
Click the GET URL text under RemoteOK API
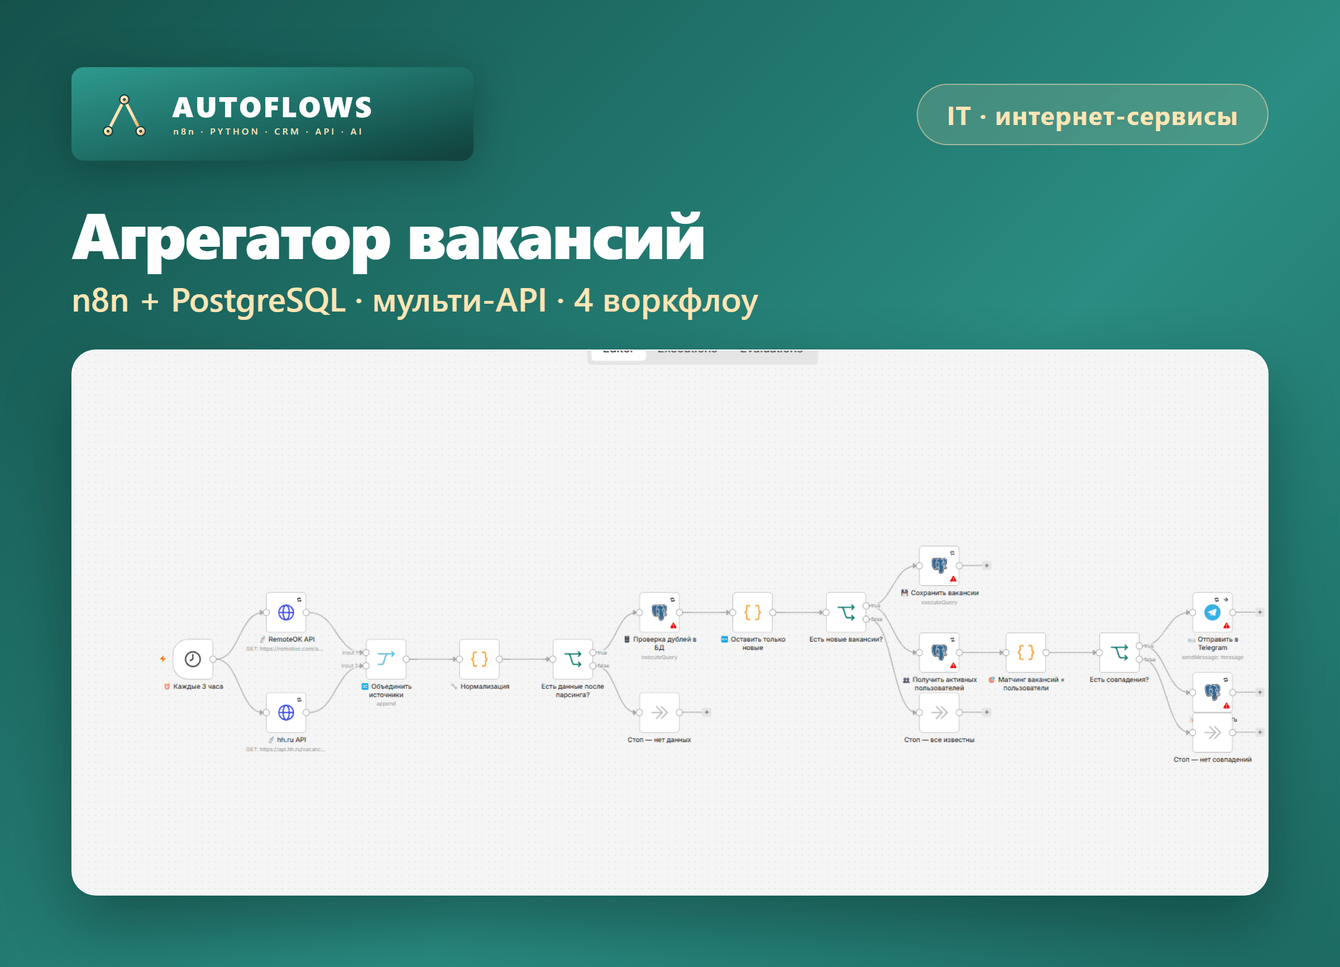pyautogui.click(x=285, y=649)
